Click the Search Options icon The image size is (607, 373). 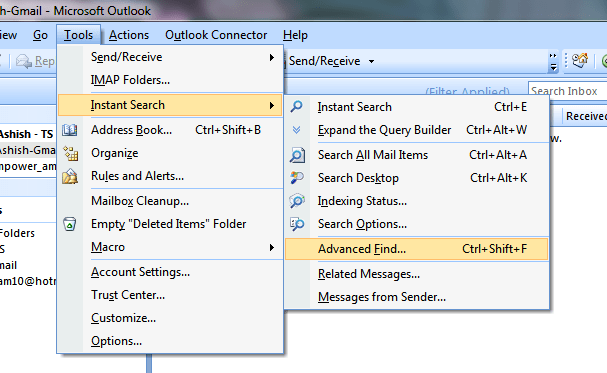(x=297, y=224)
